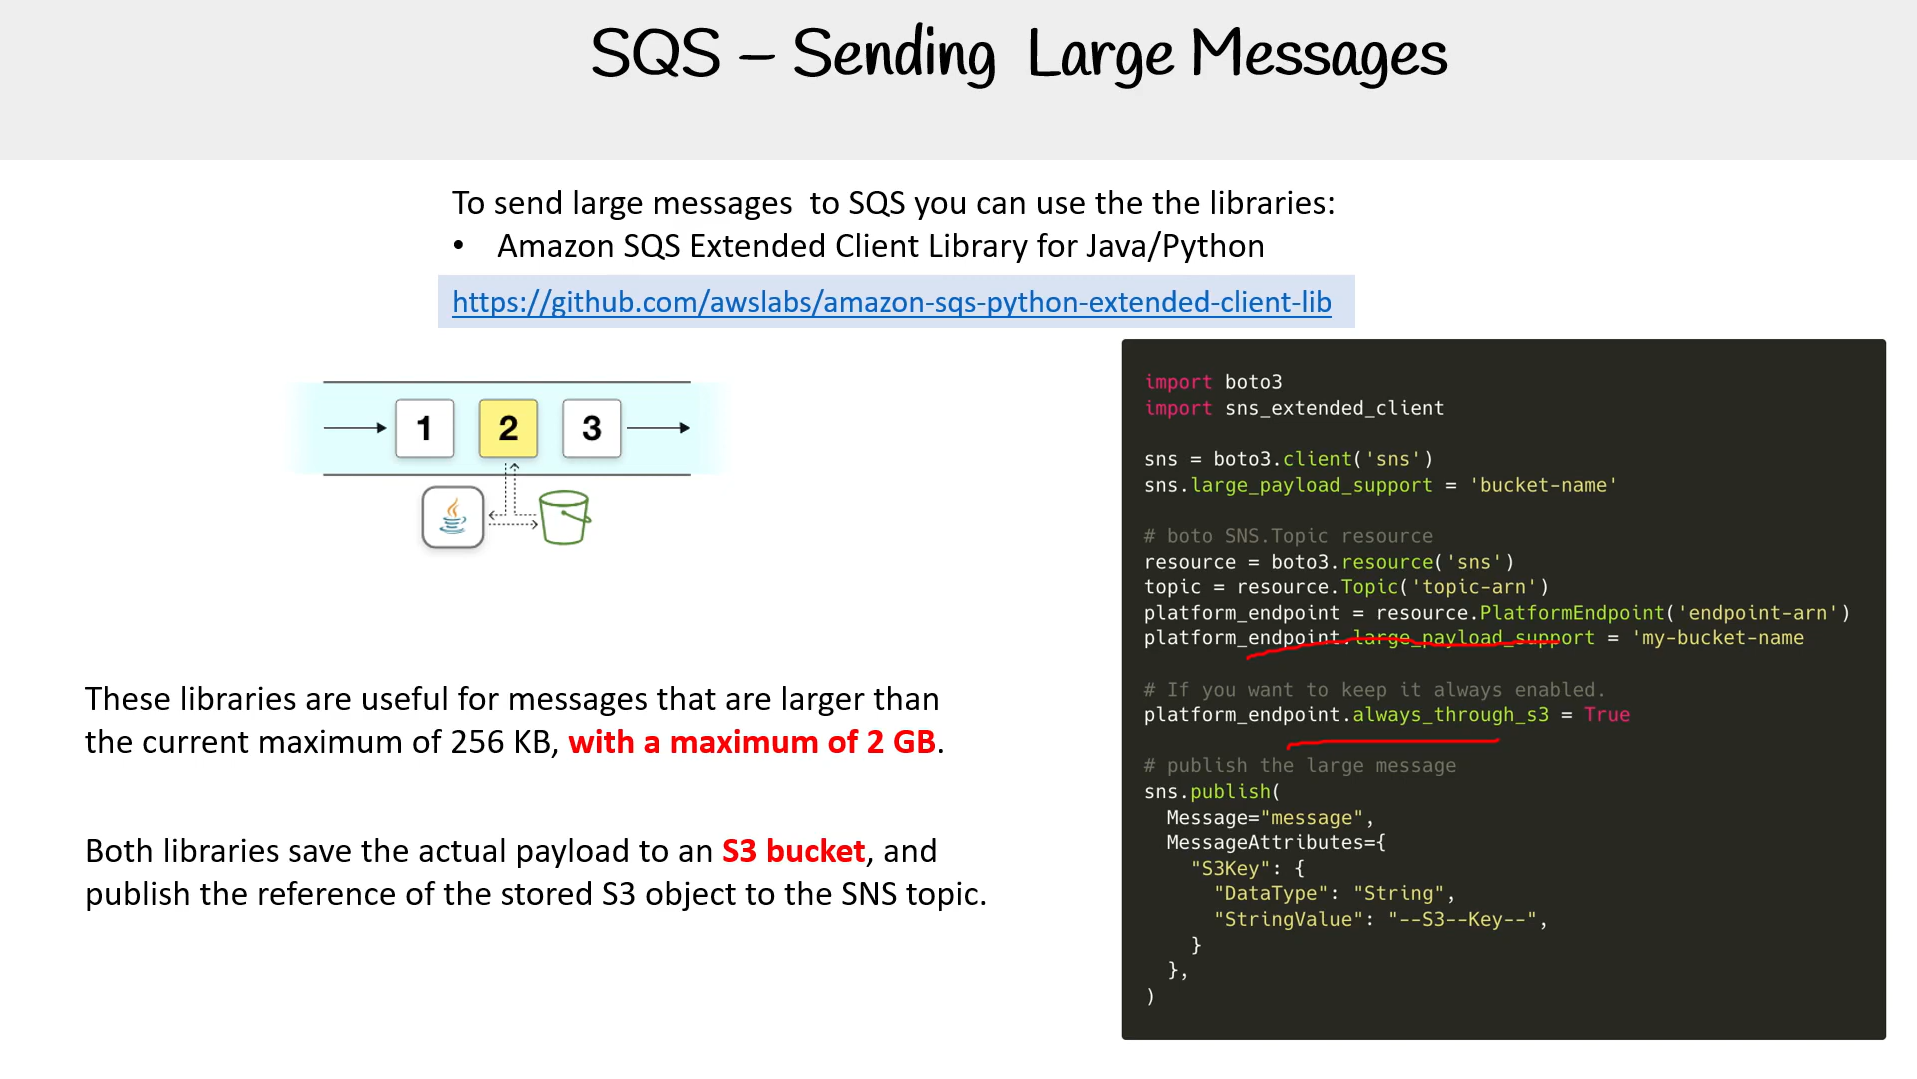Click comment "# If you want to keep it always enabled."

[x=1374, y=690]
